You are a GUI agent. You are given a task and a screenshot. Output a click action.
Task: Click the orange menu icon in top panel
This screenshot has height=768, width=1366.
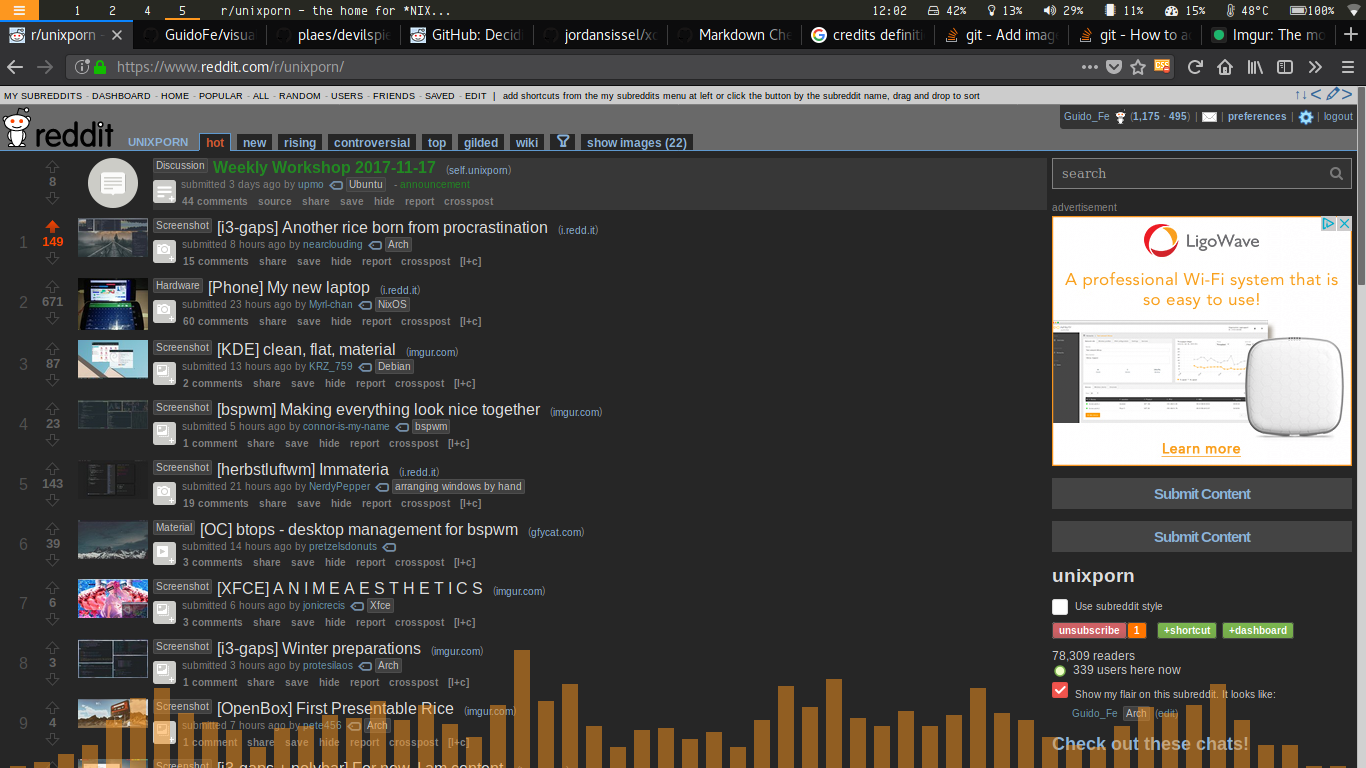[x=19, y=10]
